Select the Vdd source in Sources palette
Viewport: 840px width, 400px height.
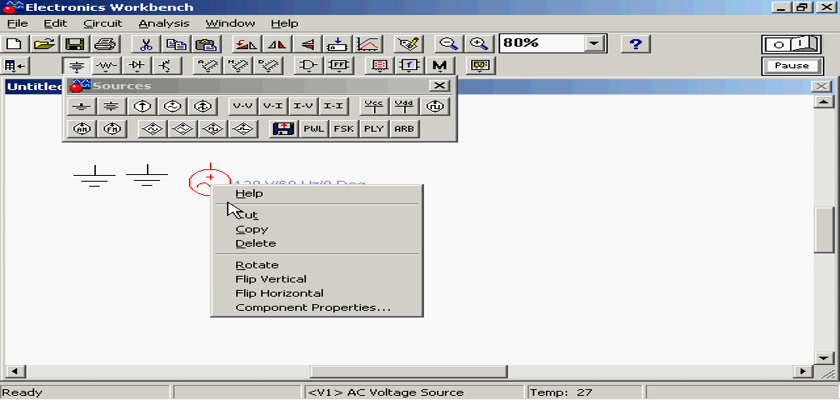point(404,106)
